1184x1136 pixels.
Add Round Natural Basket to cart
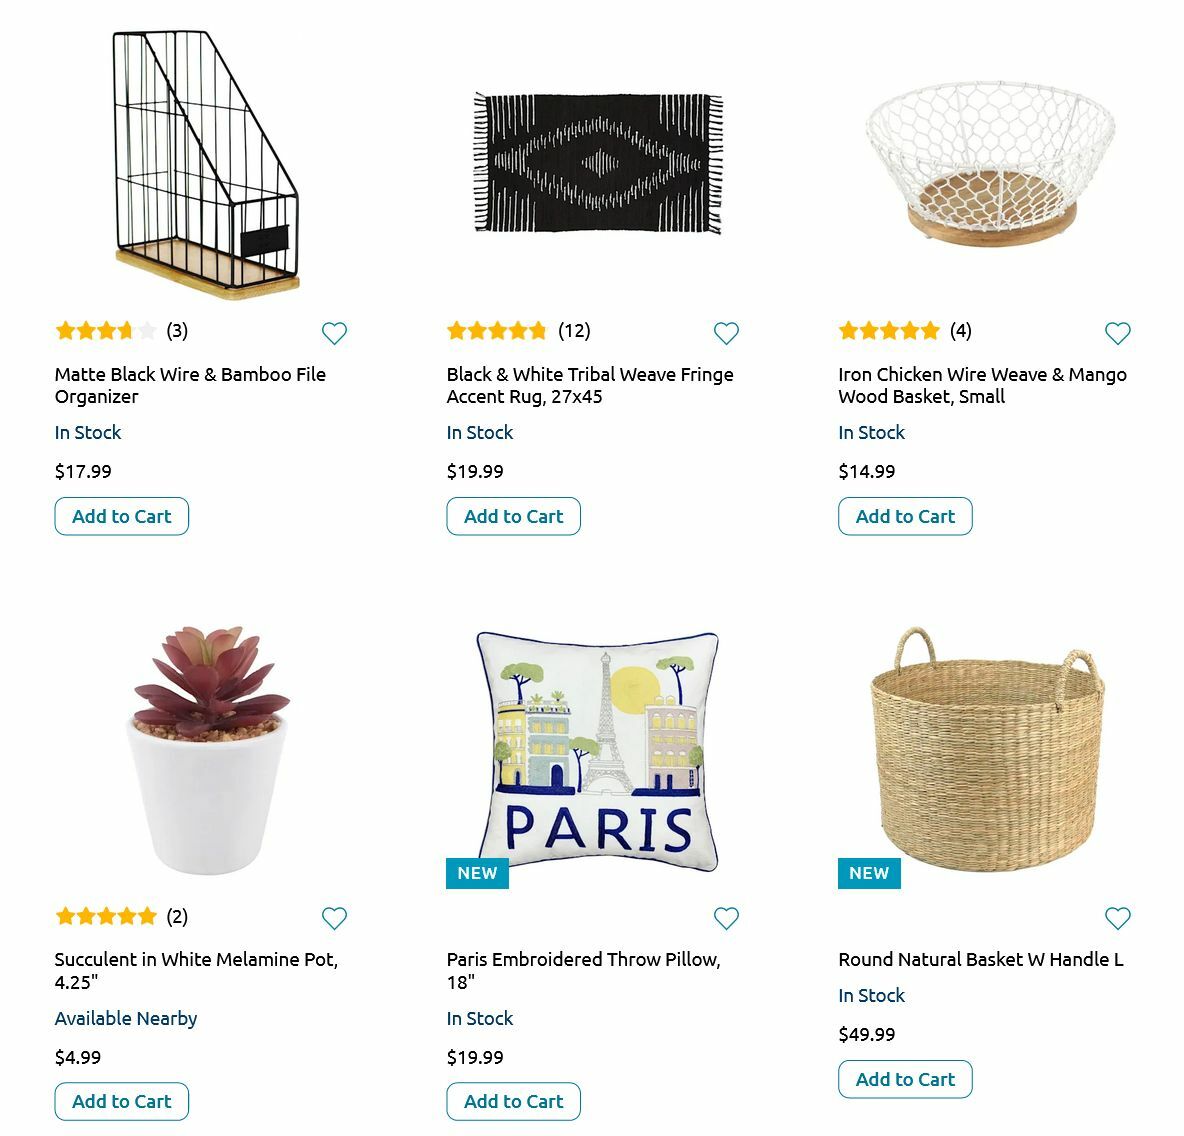coord(905,1079)
